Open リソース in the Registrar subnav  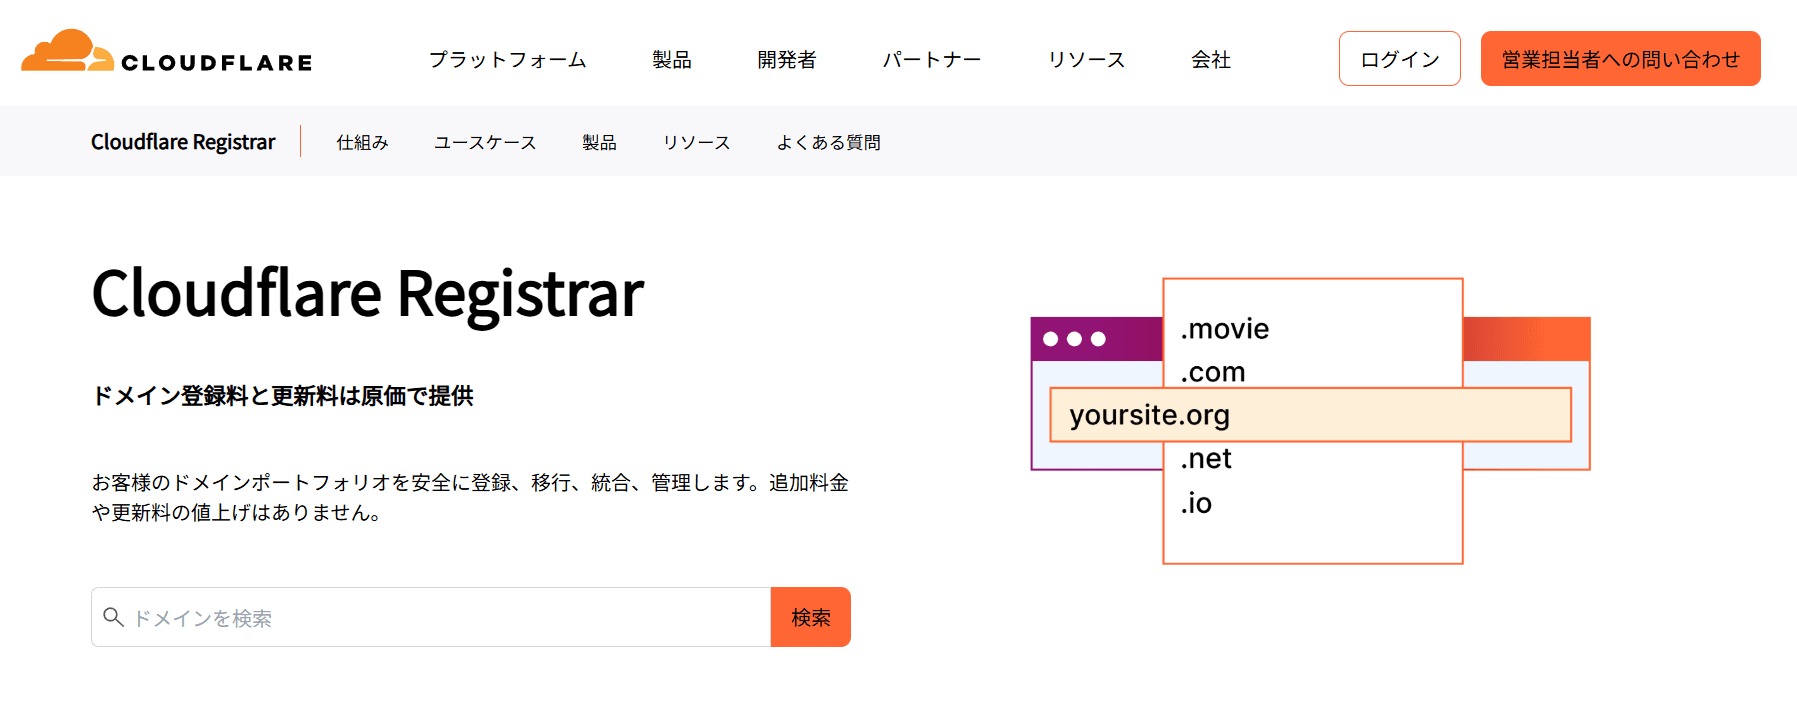[696, 143]
